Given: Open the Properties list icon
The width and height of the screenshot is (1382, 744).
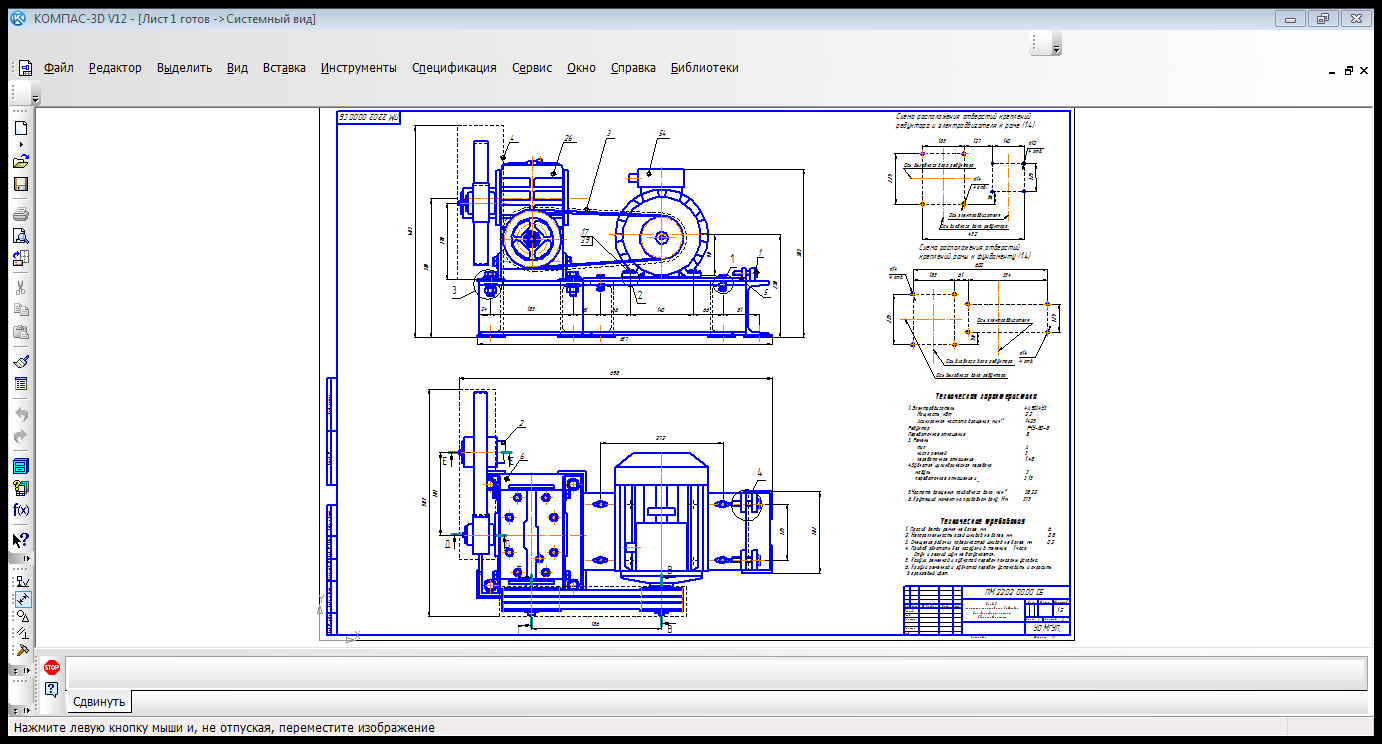Looking at the screenshot, I should (x=21, y=384).
